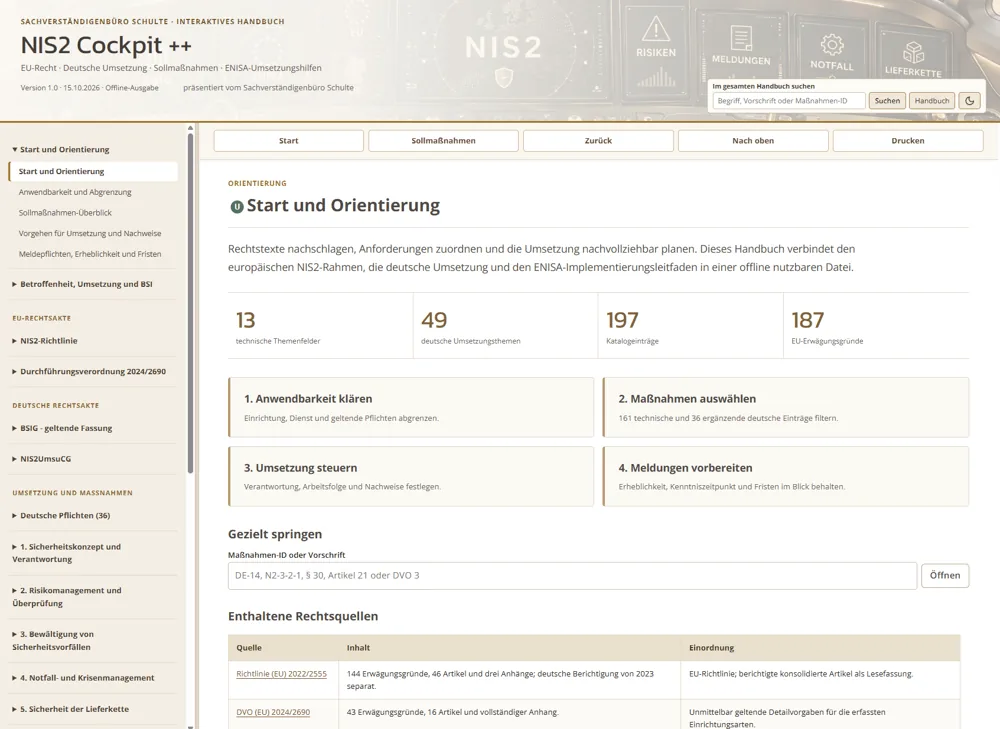Expand Deutsche Pflichten (36)

click(61, 515)
